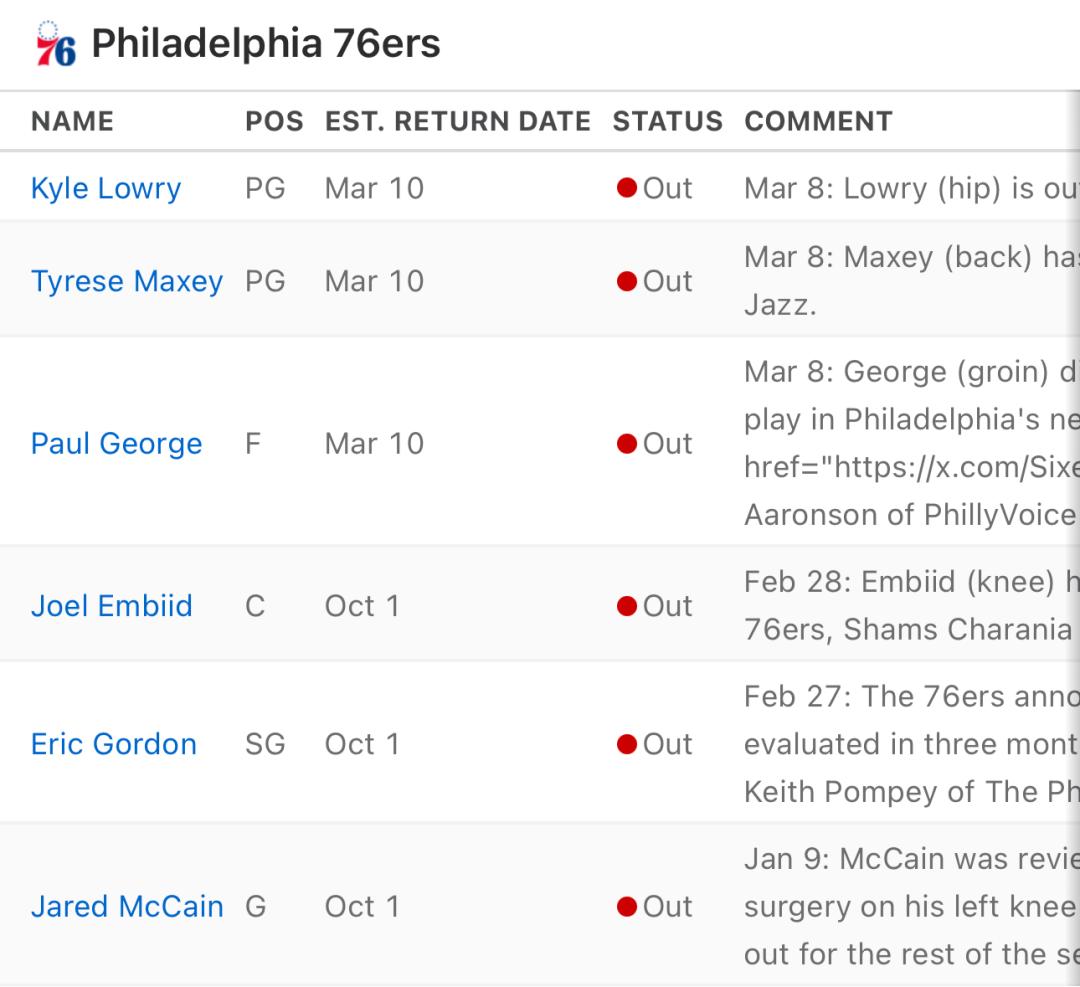The height and width of the screenshot is (987, 1080).
Task: Click Kyle Lowry's red Out status dot
Action: tap(627, 187)
